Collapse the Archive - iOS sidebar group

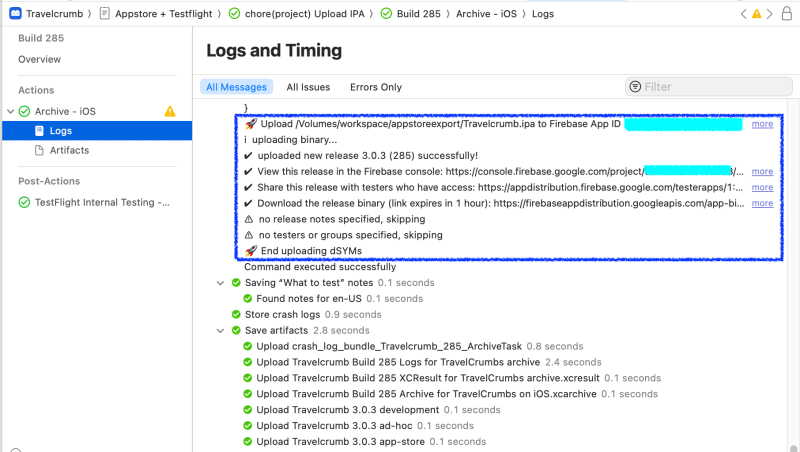click(11, 111)
